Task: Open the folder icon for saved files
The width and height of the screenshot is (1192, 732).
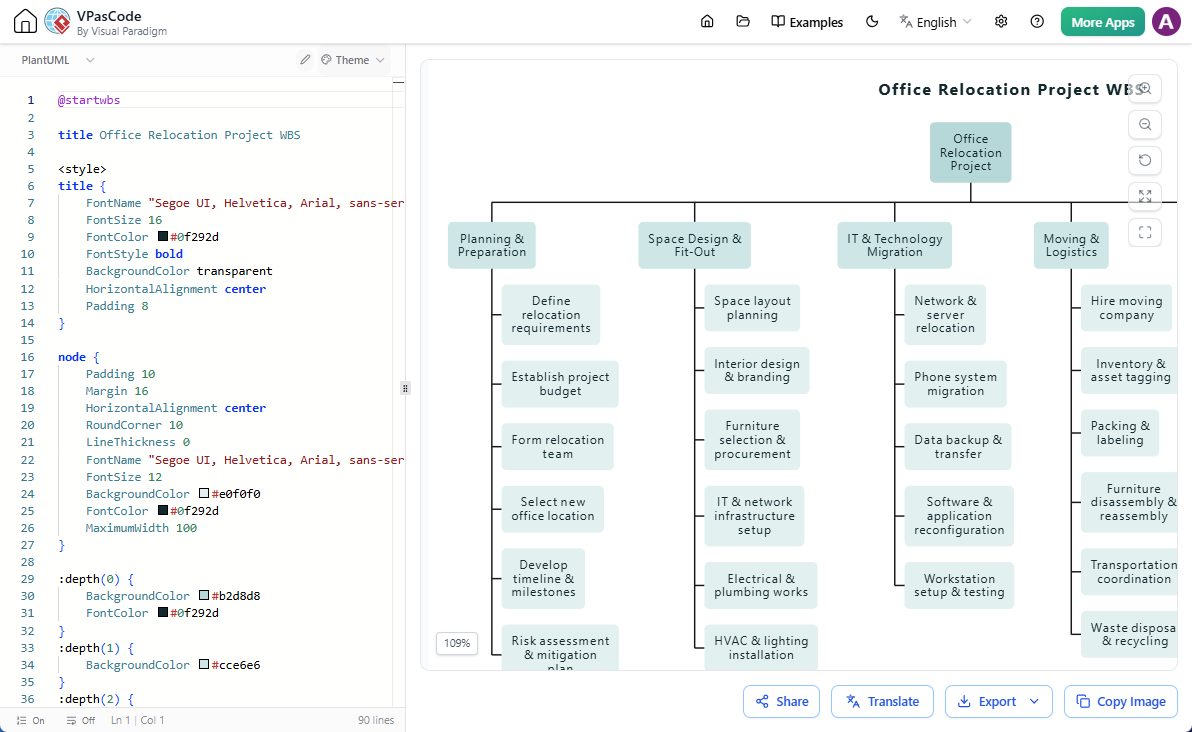Action: click(743, 21)
